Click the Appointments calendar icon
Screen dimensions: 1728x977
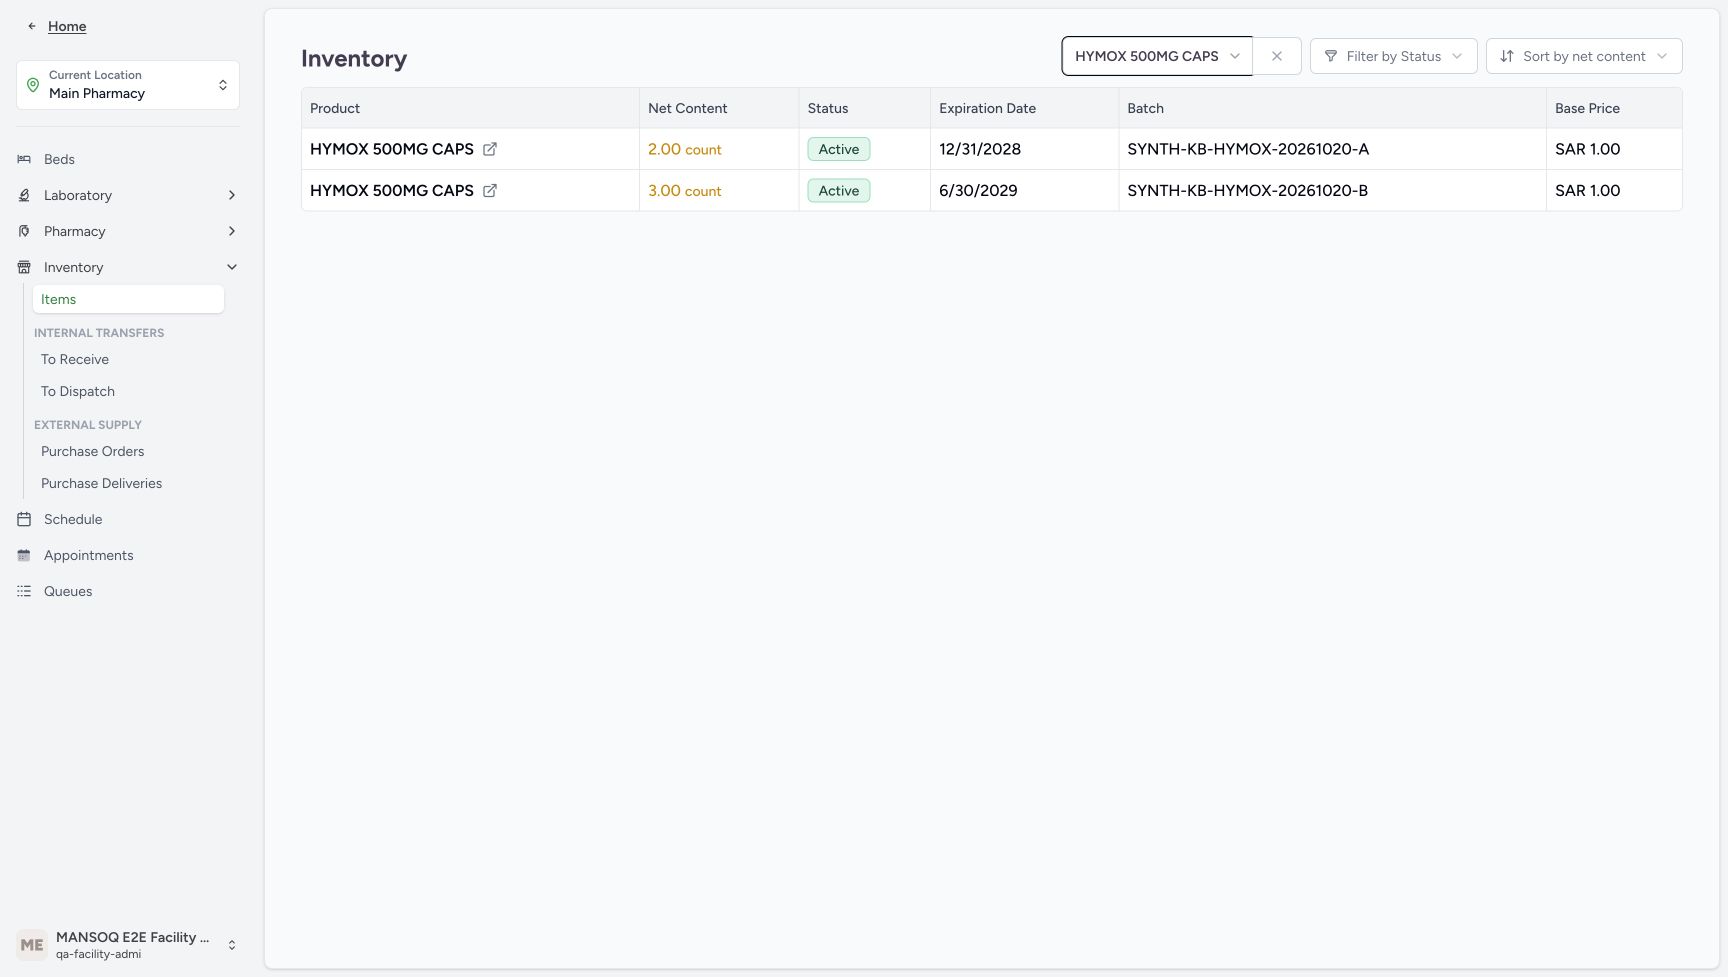click(24, 555)
